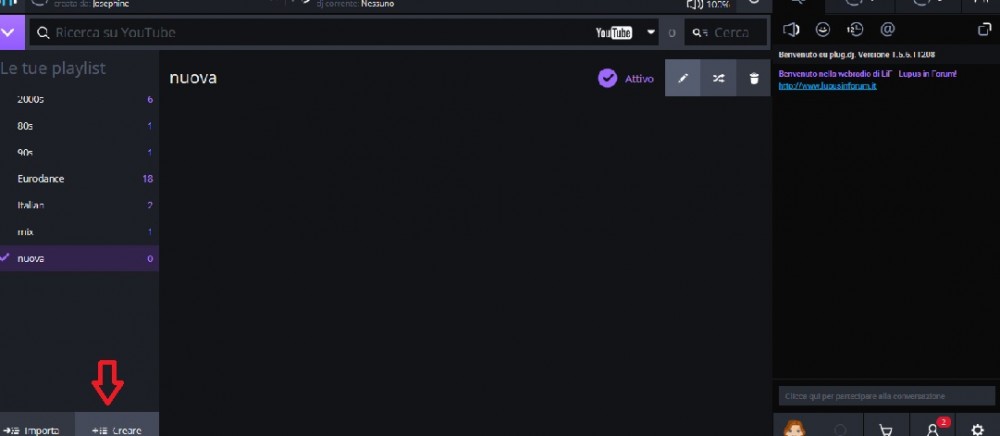Image resolution: width=1000 pixels, height=436 pixels.
Task: Open mentions with the @ icon
Action: point(887,29)
